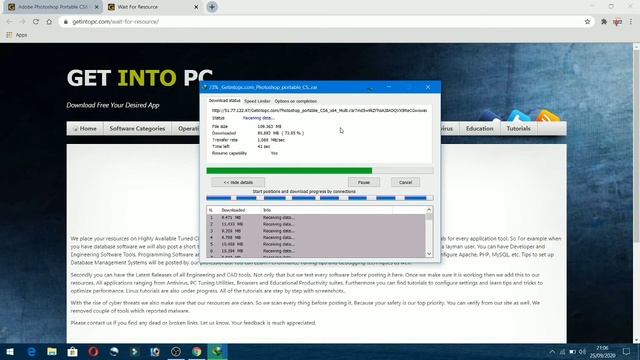Open Software Categories menu
Screen dimensions: 640x360
(137, 129)
